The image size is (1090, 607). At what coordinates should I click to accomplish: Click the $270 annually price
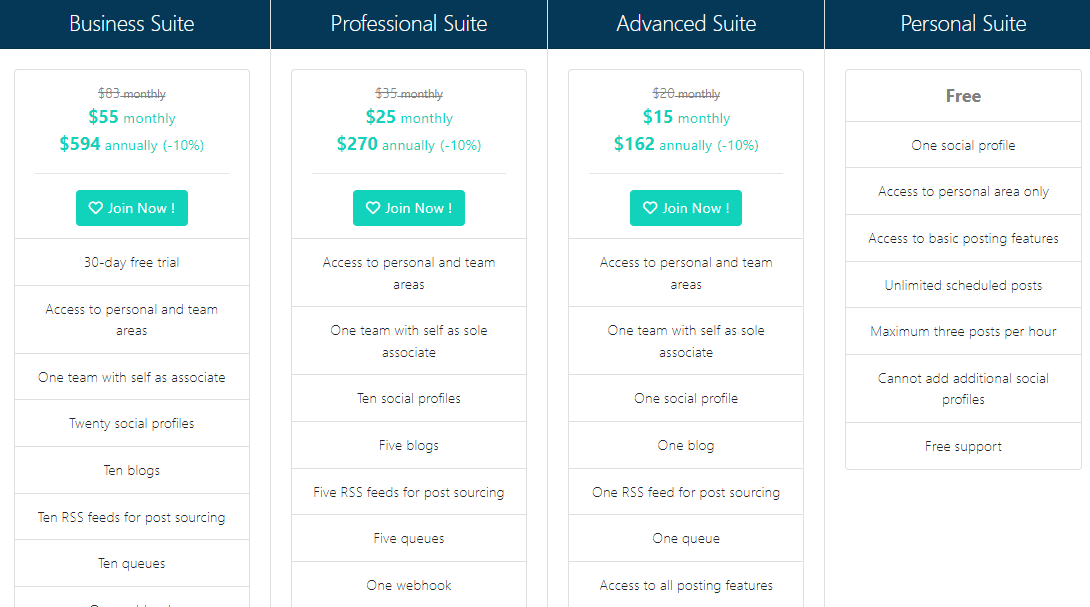point(409,144)
